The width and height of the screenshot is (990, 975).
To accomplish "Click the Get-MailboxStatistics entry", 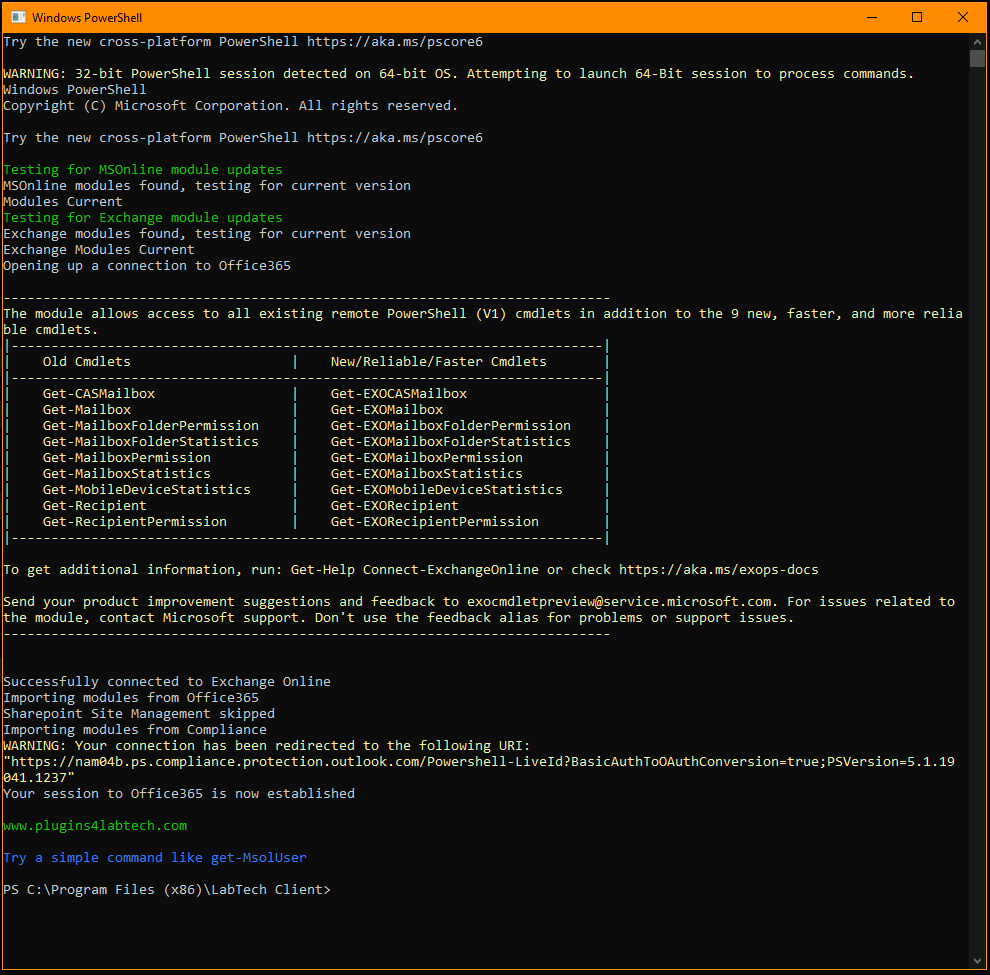I will (127, 474).
